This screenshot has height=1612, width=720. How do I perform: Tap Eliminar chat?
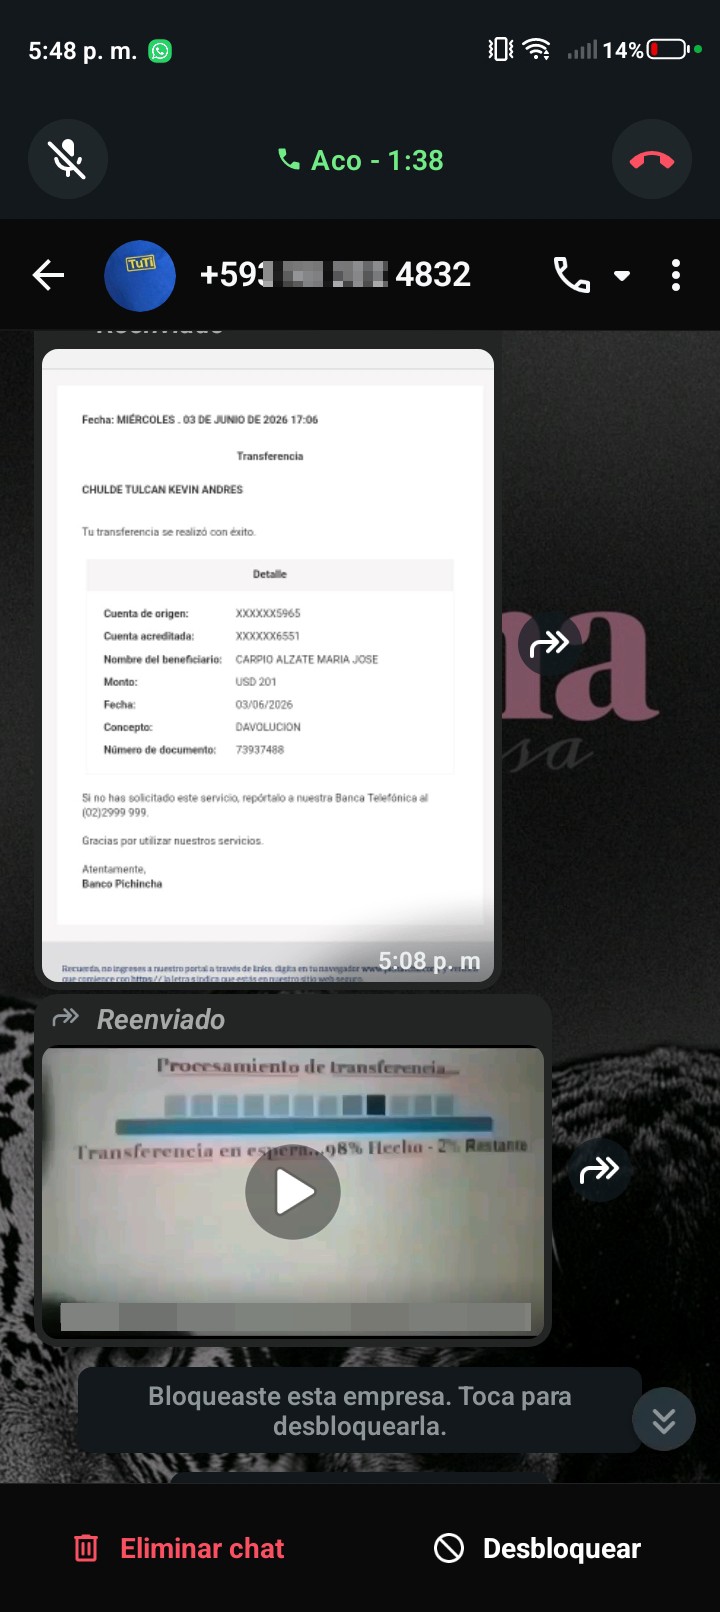(x=180, y=1548)
